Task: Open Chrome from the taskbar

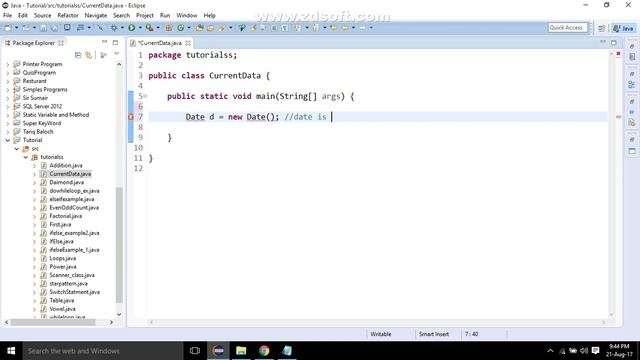Action: coord(264,350)
